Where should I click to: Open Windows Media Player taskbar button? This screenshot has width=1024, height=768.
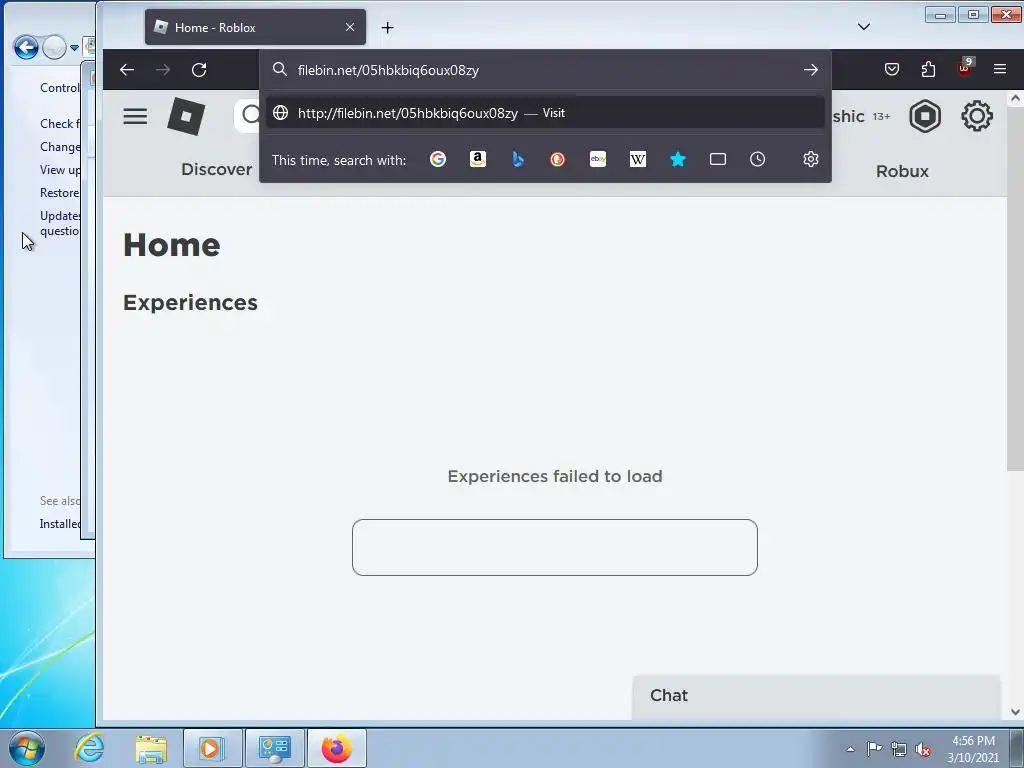coord(212,748)
